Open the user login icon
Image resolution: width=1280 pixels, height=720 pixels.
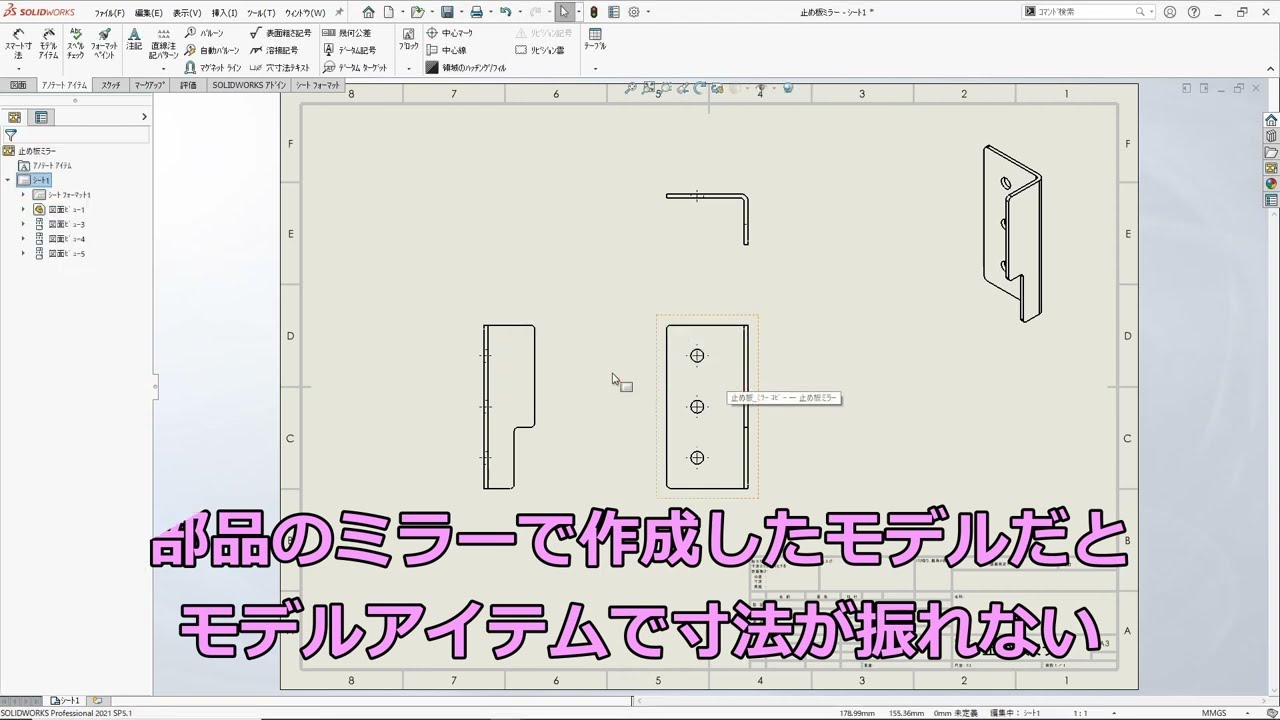click(1169, 12)
